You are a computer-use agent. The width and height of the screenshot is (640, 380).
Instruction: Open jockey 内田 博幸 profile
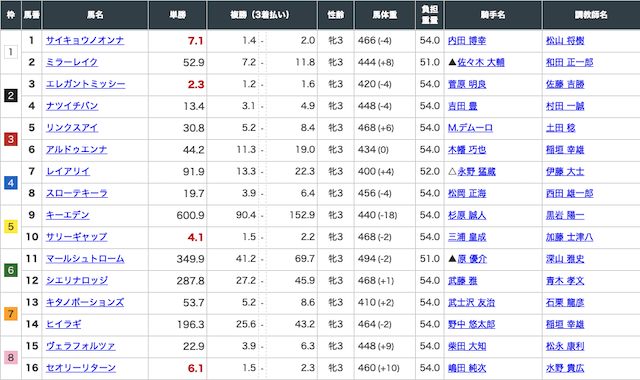tap(467, 40)
